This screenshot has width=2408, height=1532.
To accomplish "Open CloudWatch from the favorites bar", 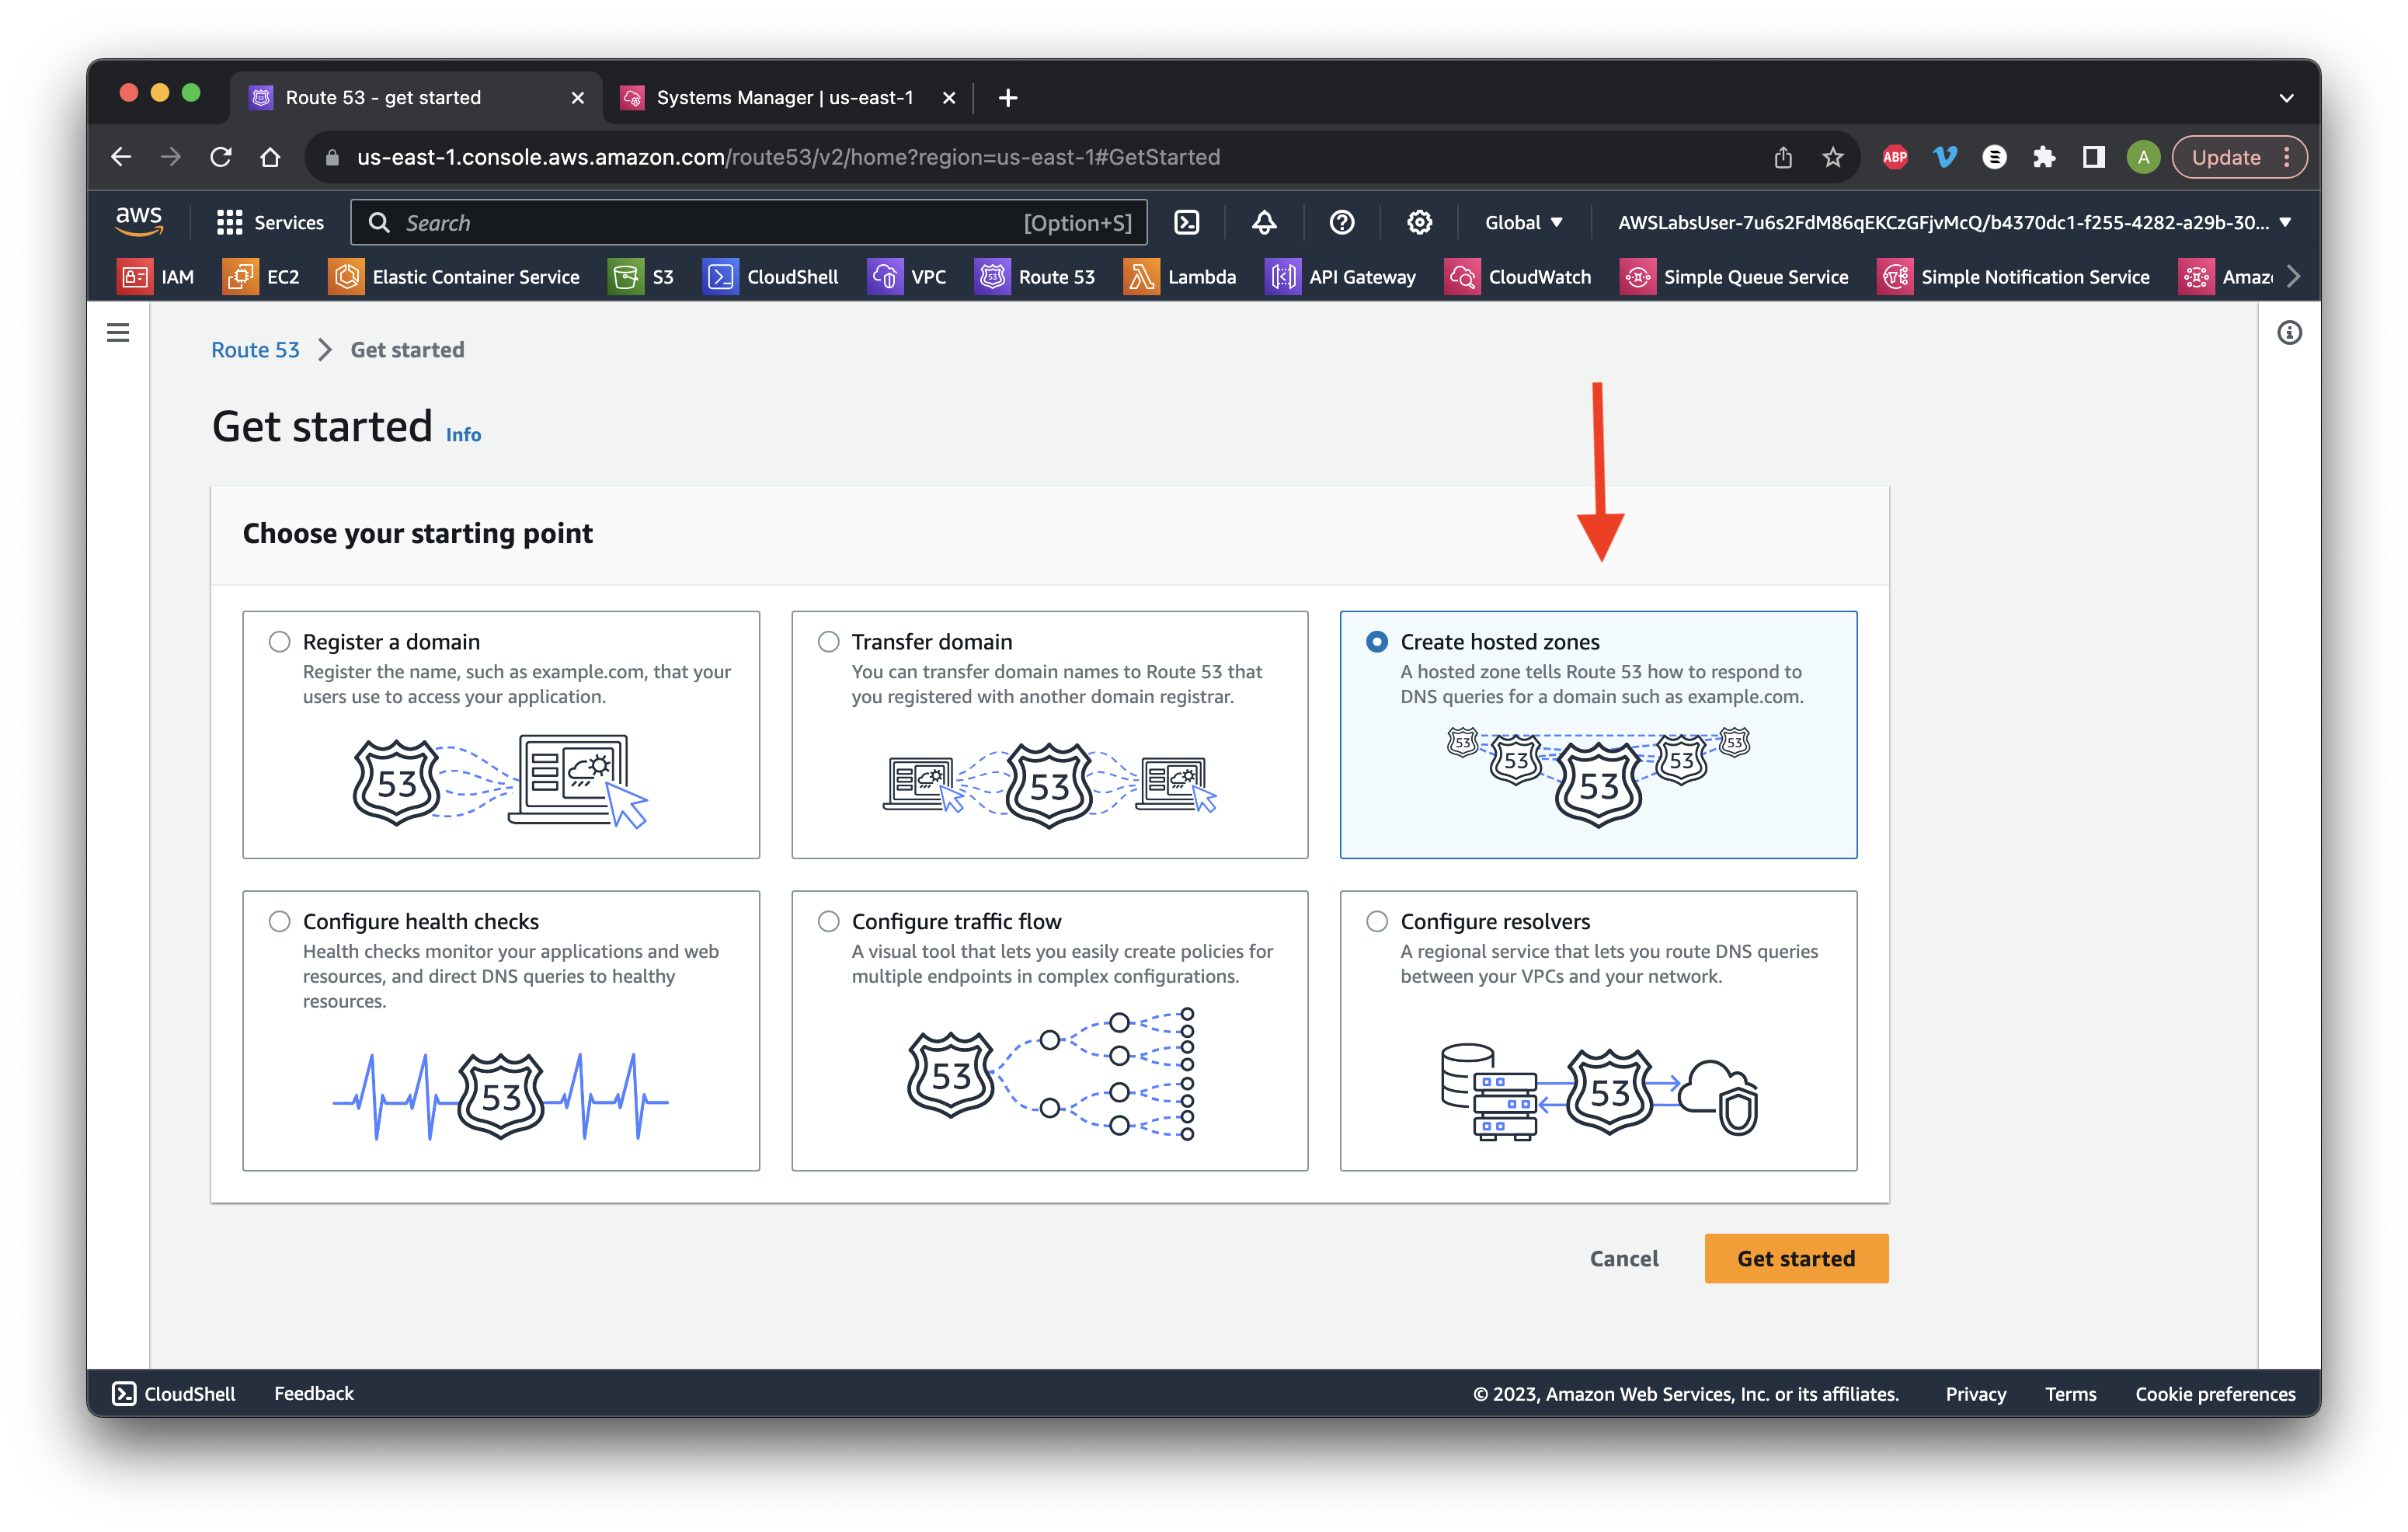I will (1518, 277).
